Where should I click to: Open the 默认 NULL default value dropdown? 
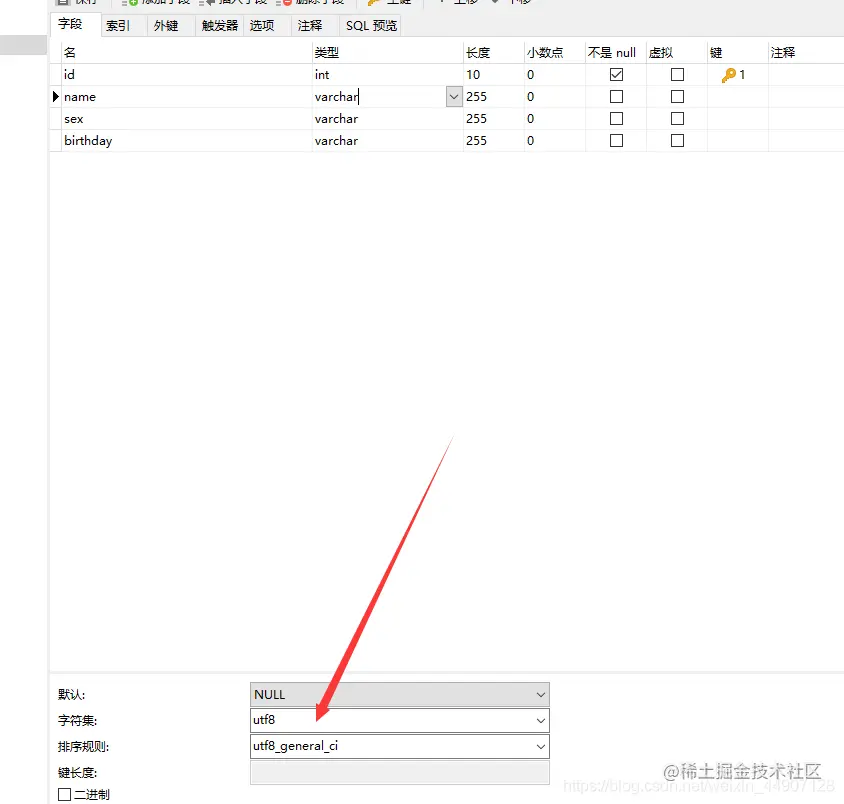540,694
